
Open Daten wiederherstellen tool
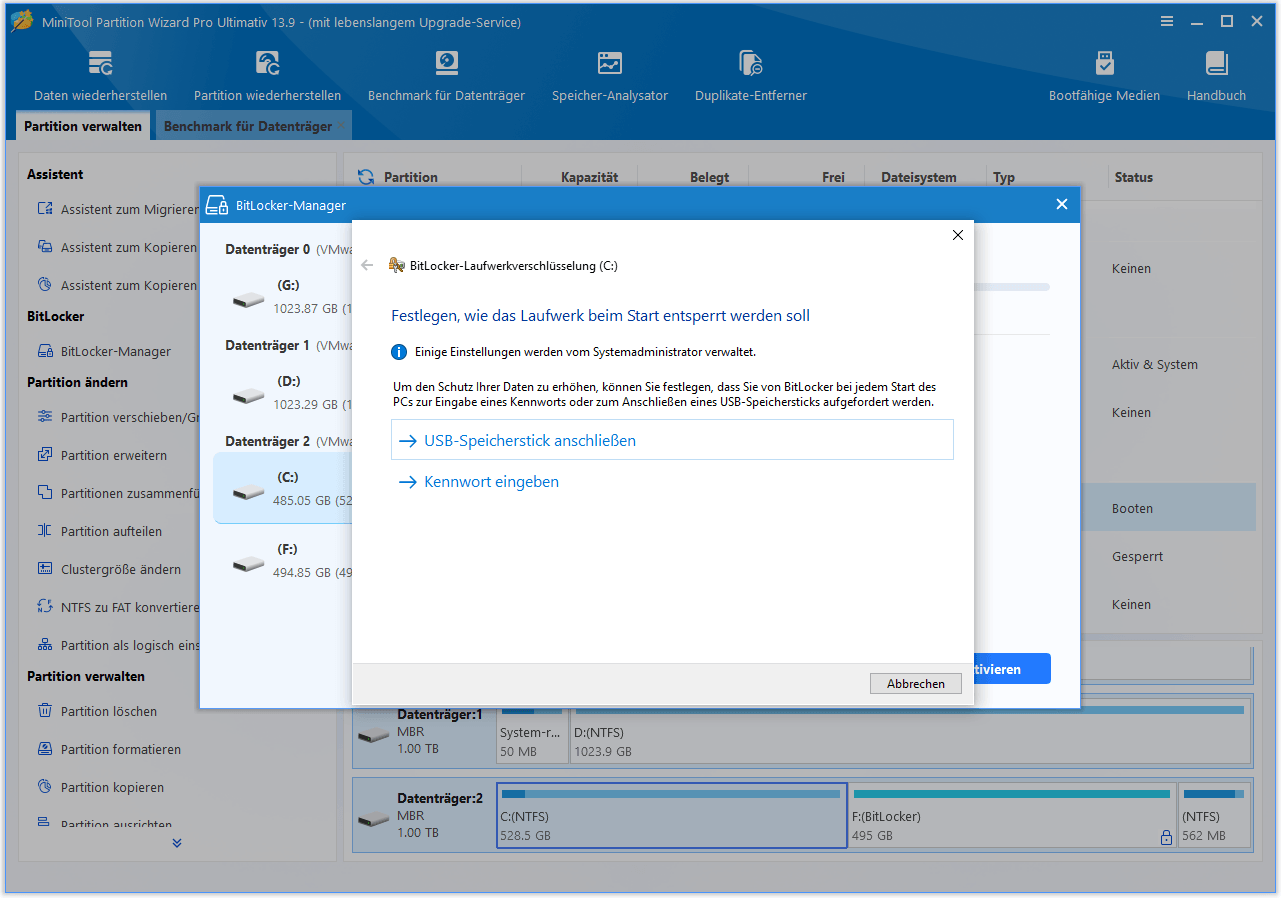pos(100,76)
